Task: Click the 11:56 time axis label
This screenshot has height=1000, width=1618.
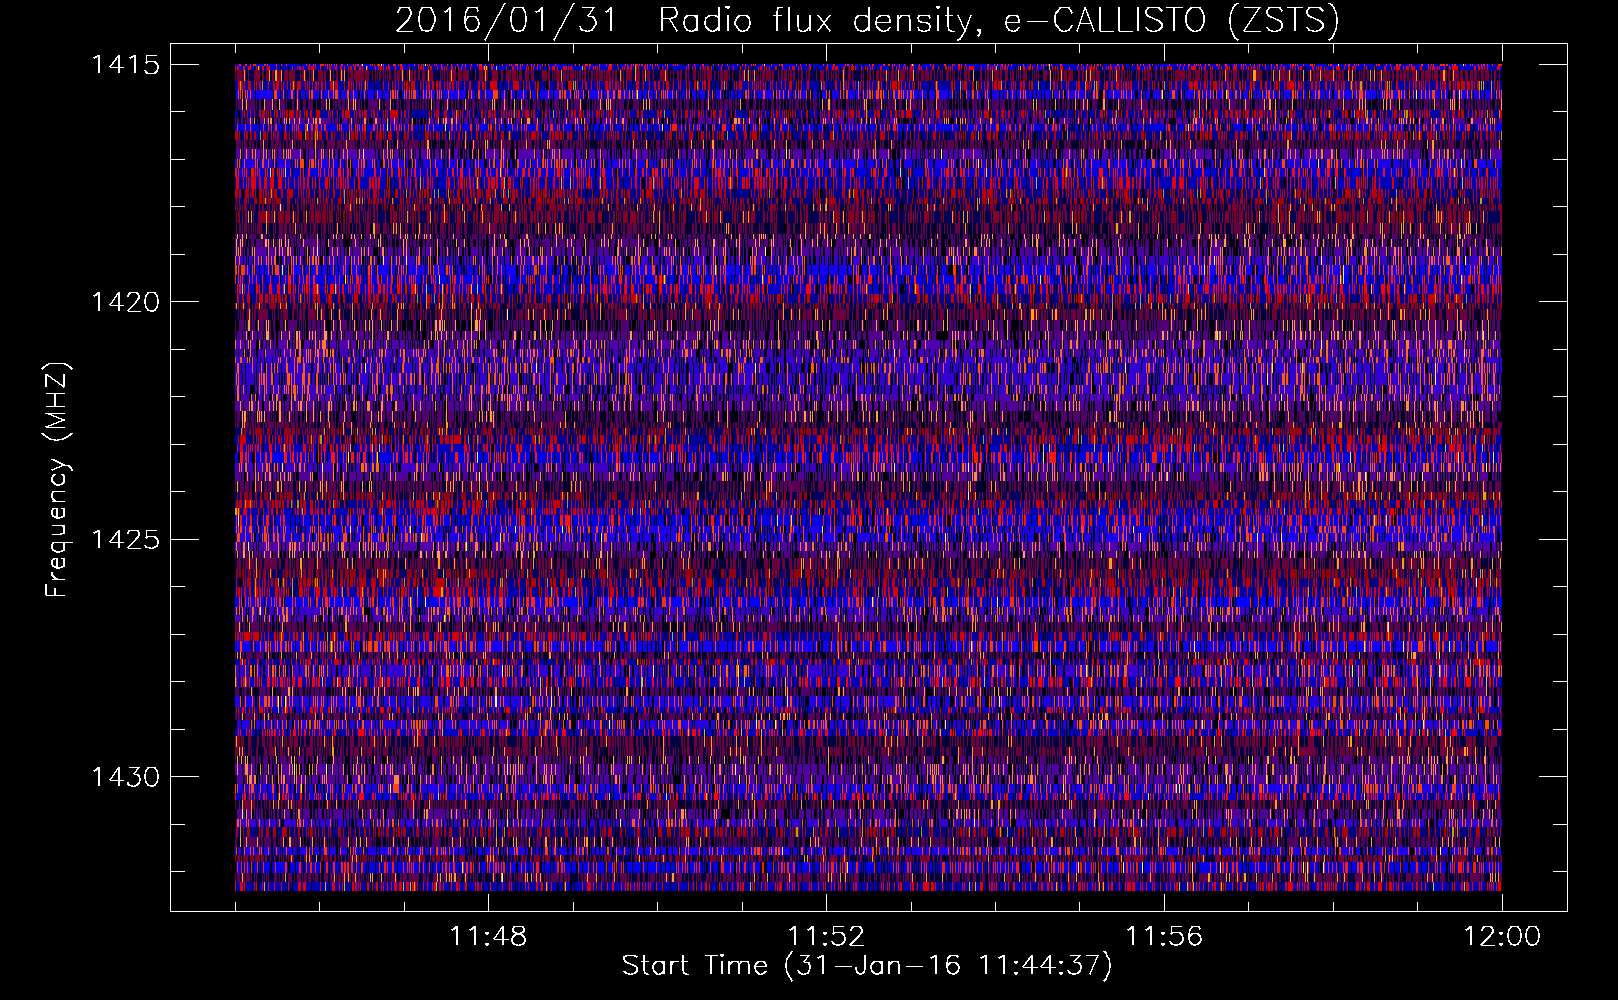Action: point(1164,937)
